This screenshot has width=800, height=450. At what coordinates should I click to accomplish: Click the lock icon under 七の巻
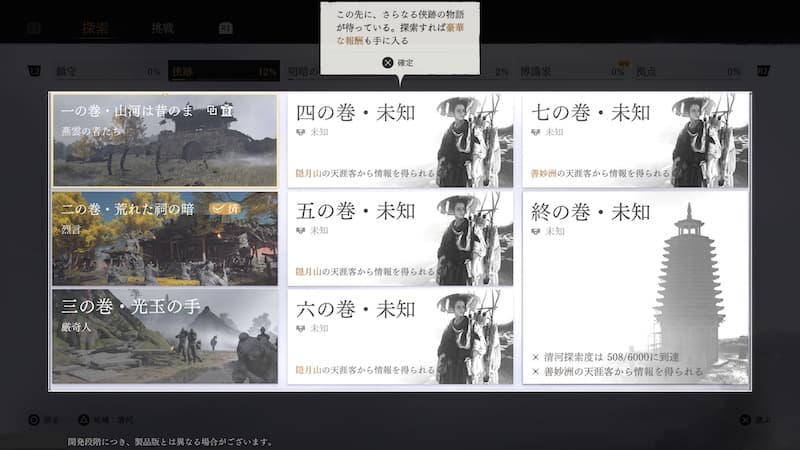537,132
